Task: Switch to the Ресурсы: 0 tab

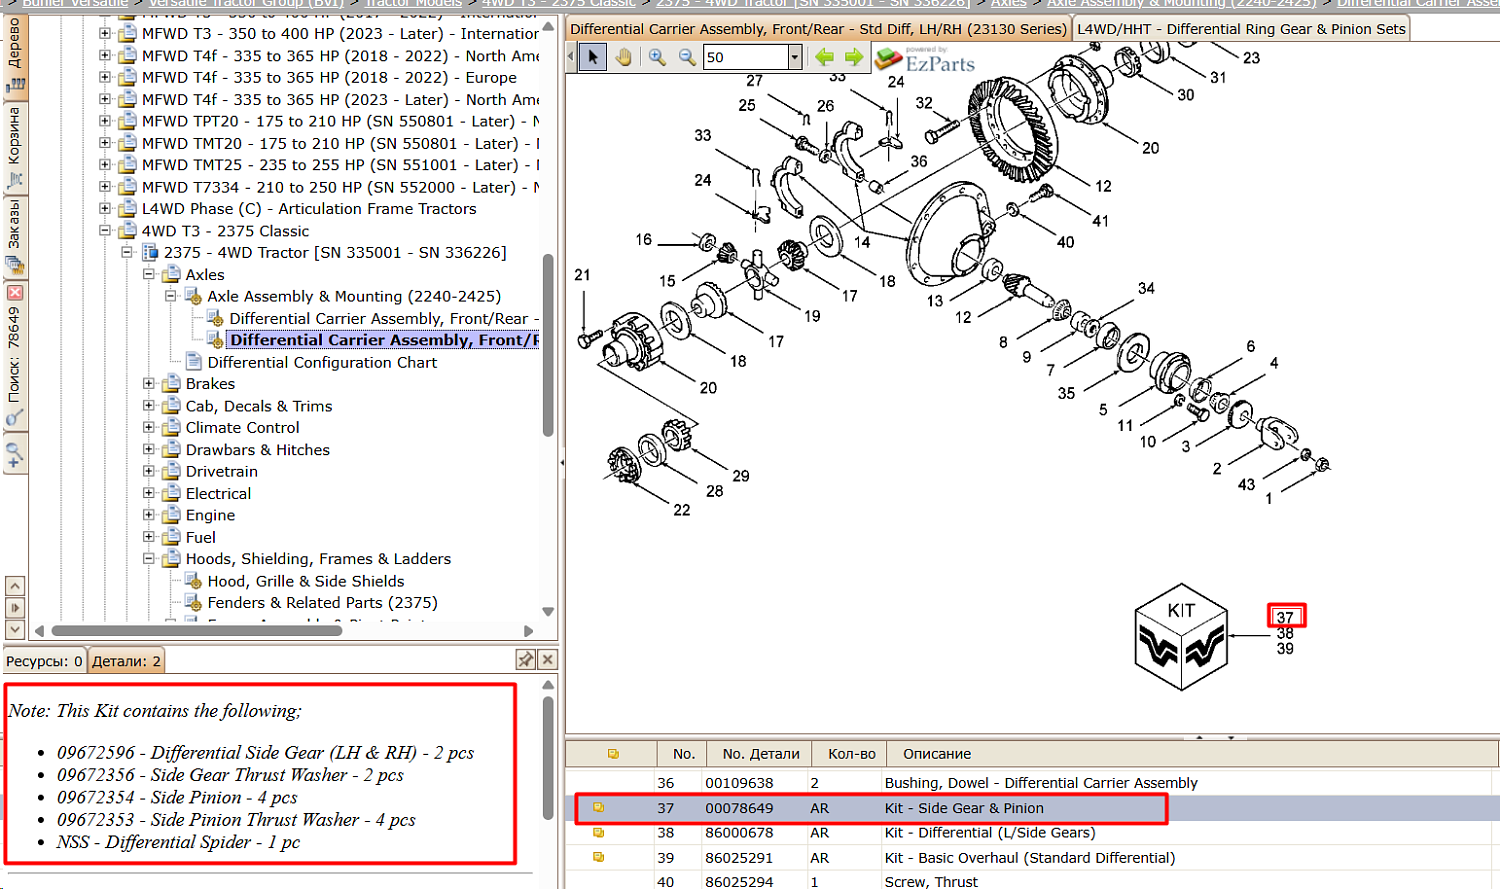Action: pos(44,661)
